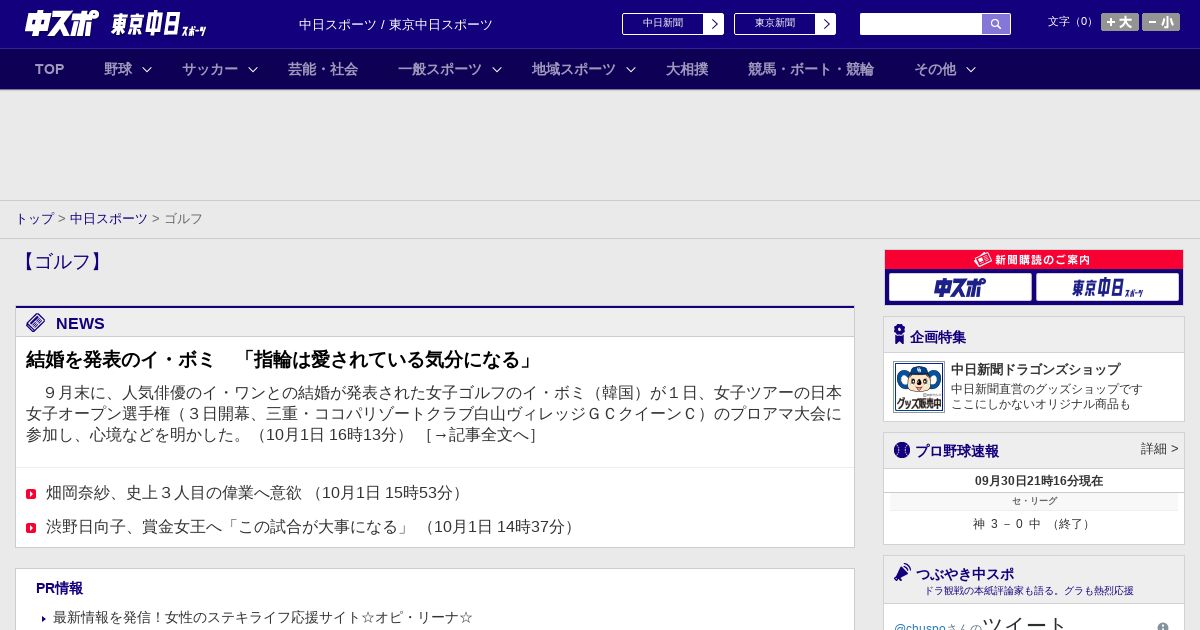This screenshot has height=630, width=1200.
Task: Click the arrow beside 中日新聞
Action: (714, 24)
